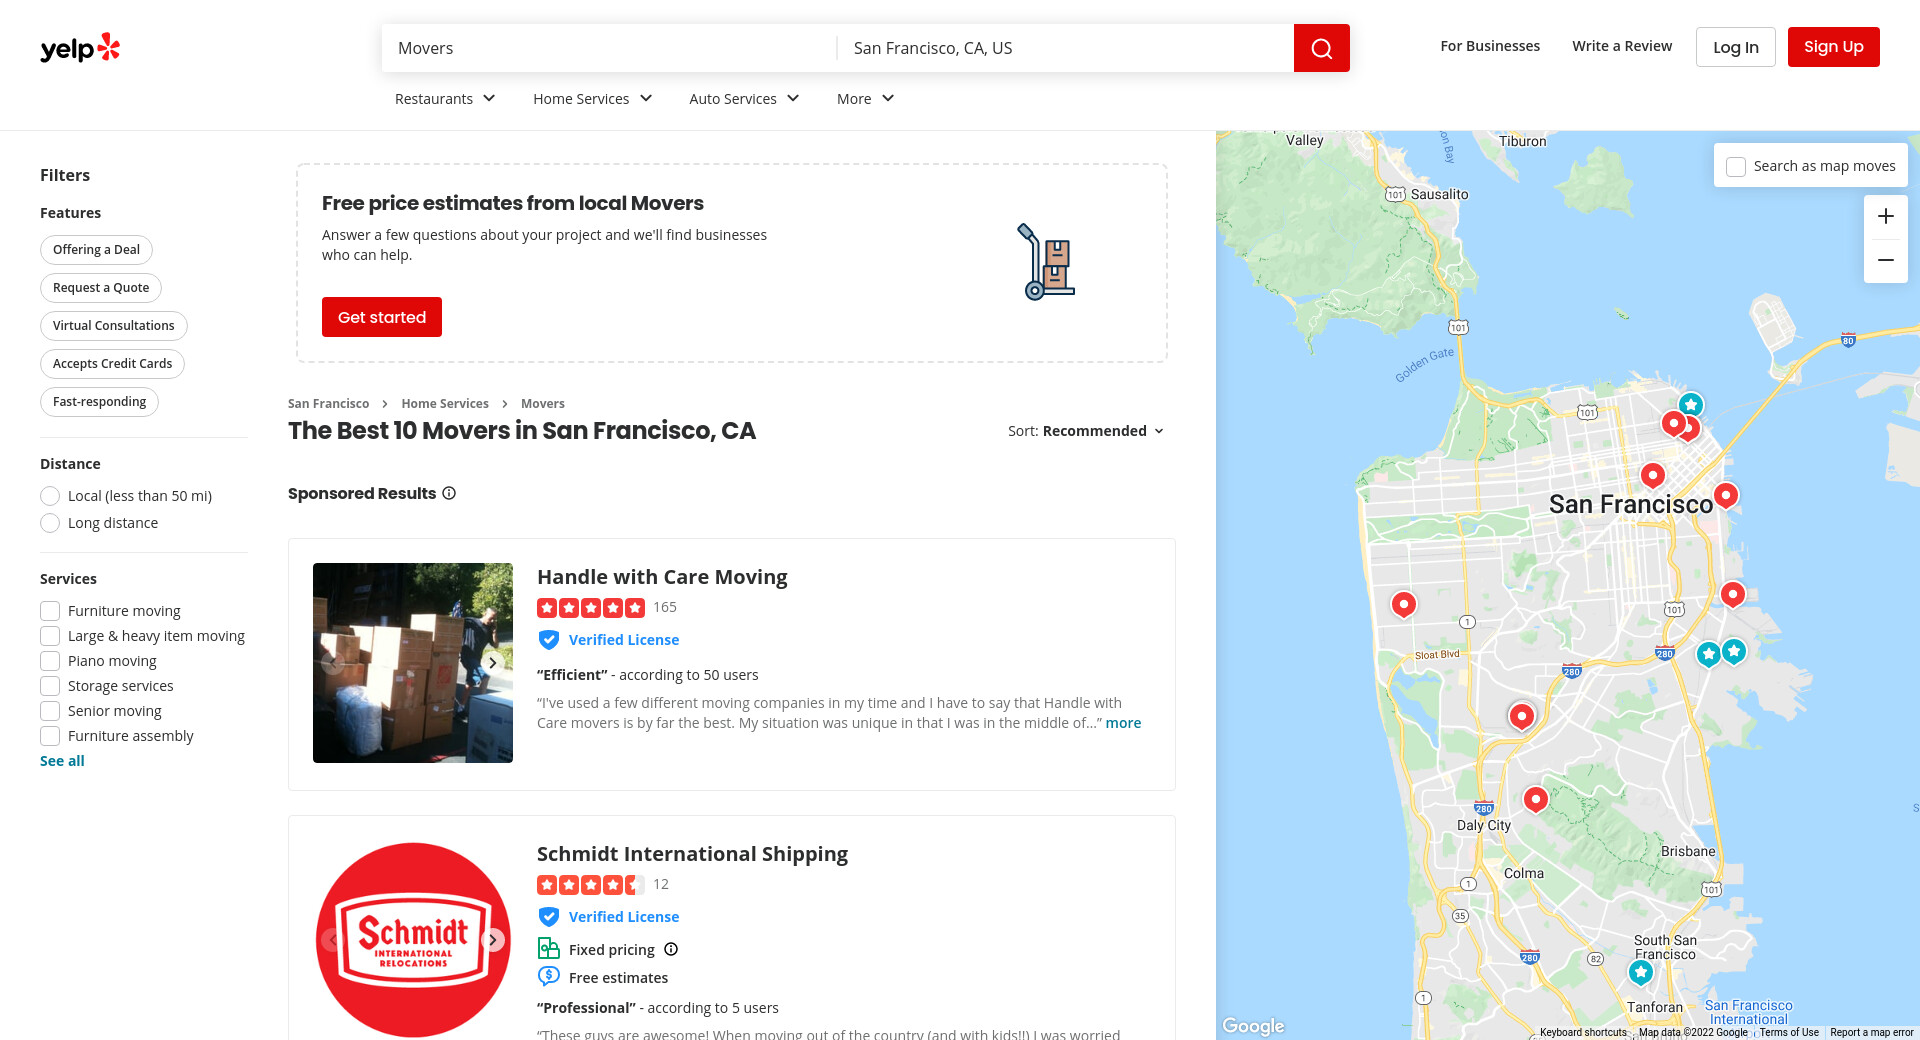Open Sort: Recommended dropdown
This screenshot has width=1920, height=1040.
coord(1086,431)
